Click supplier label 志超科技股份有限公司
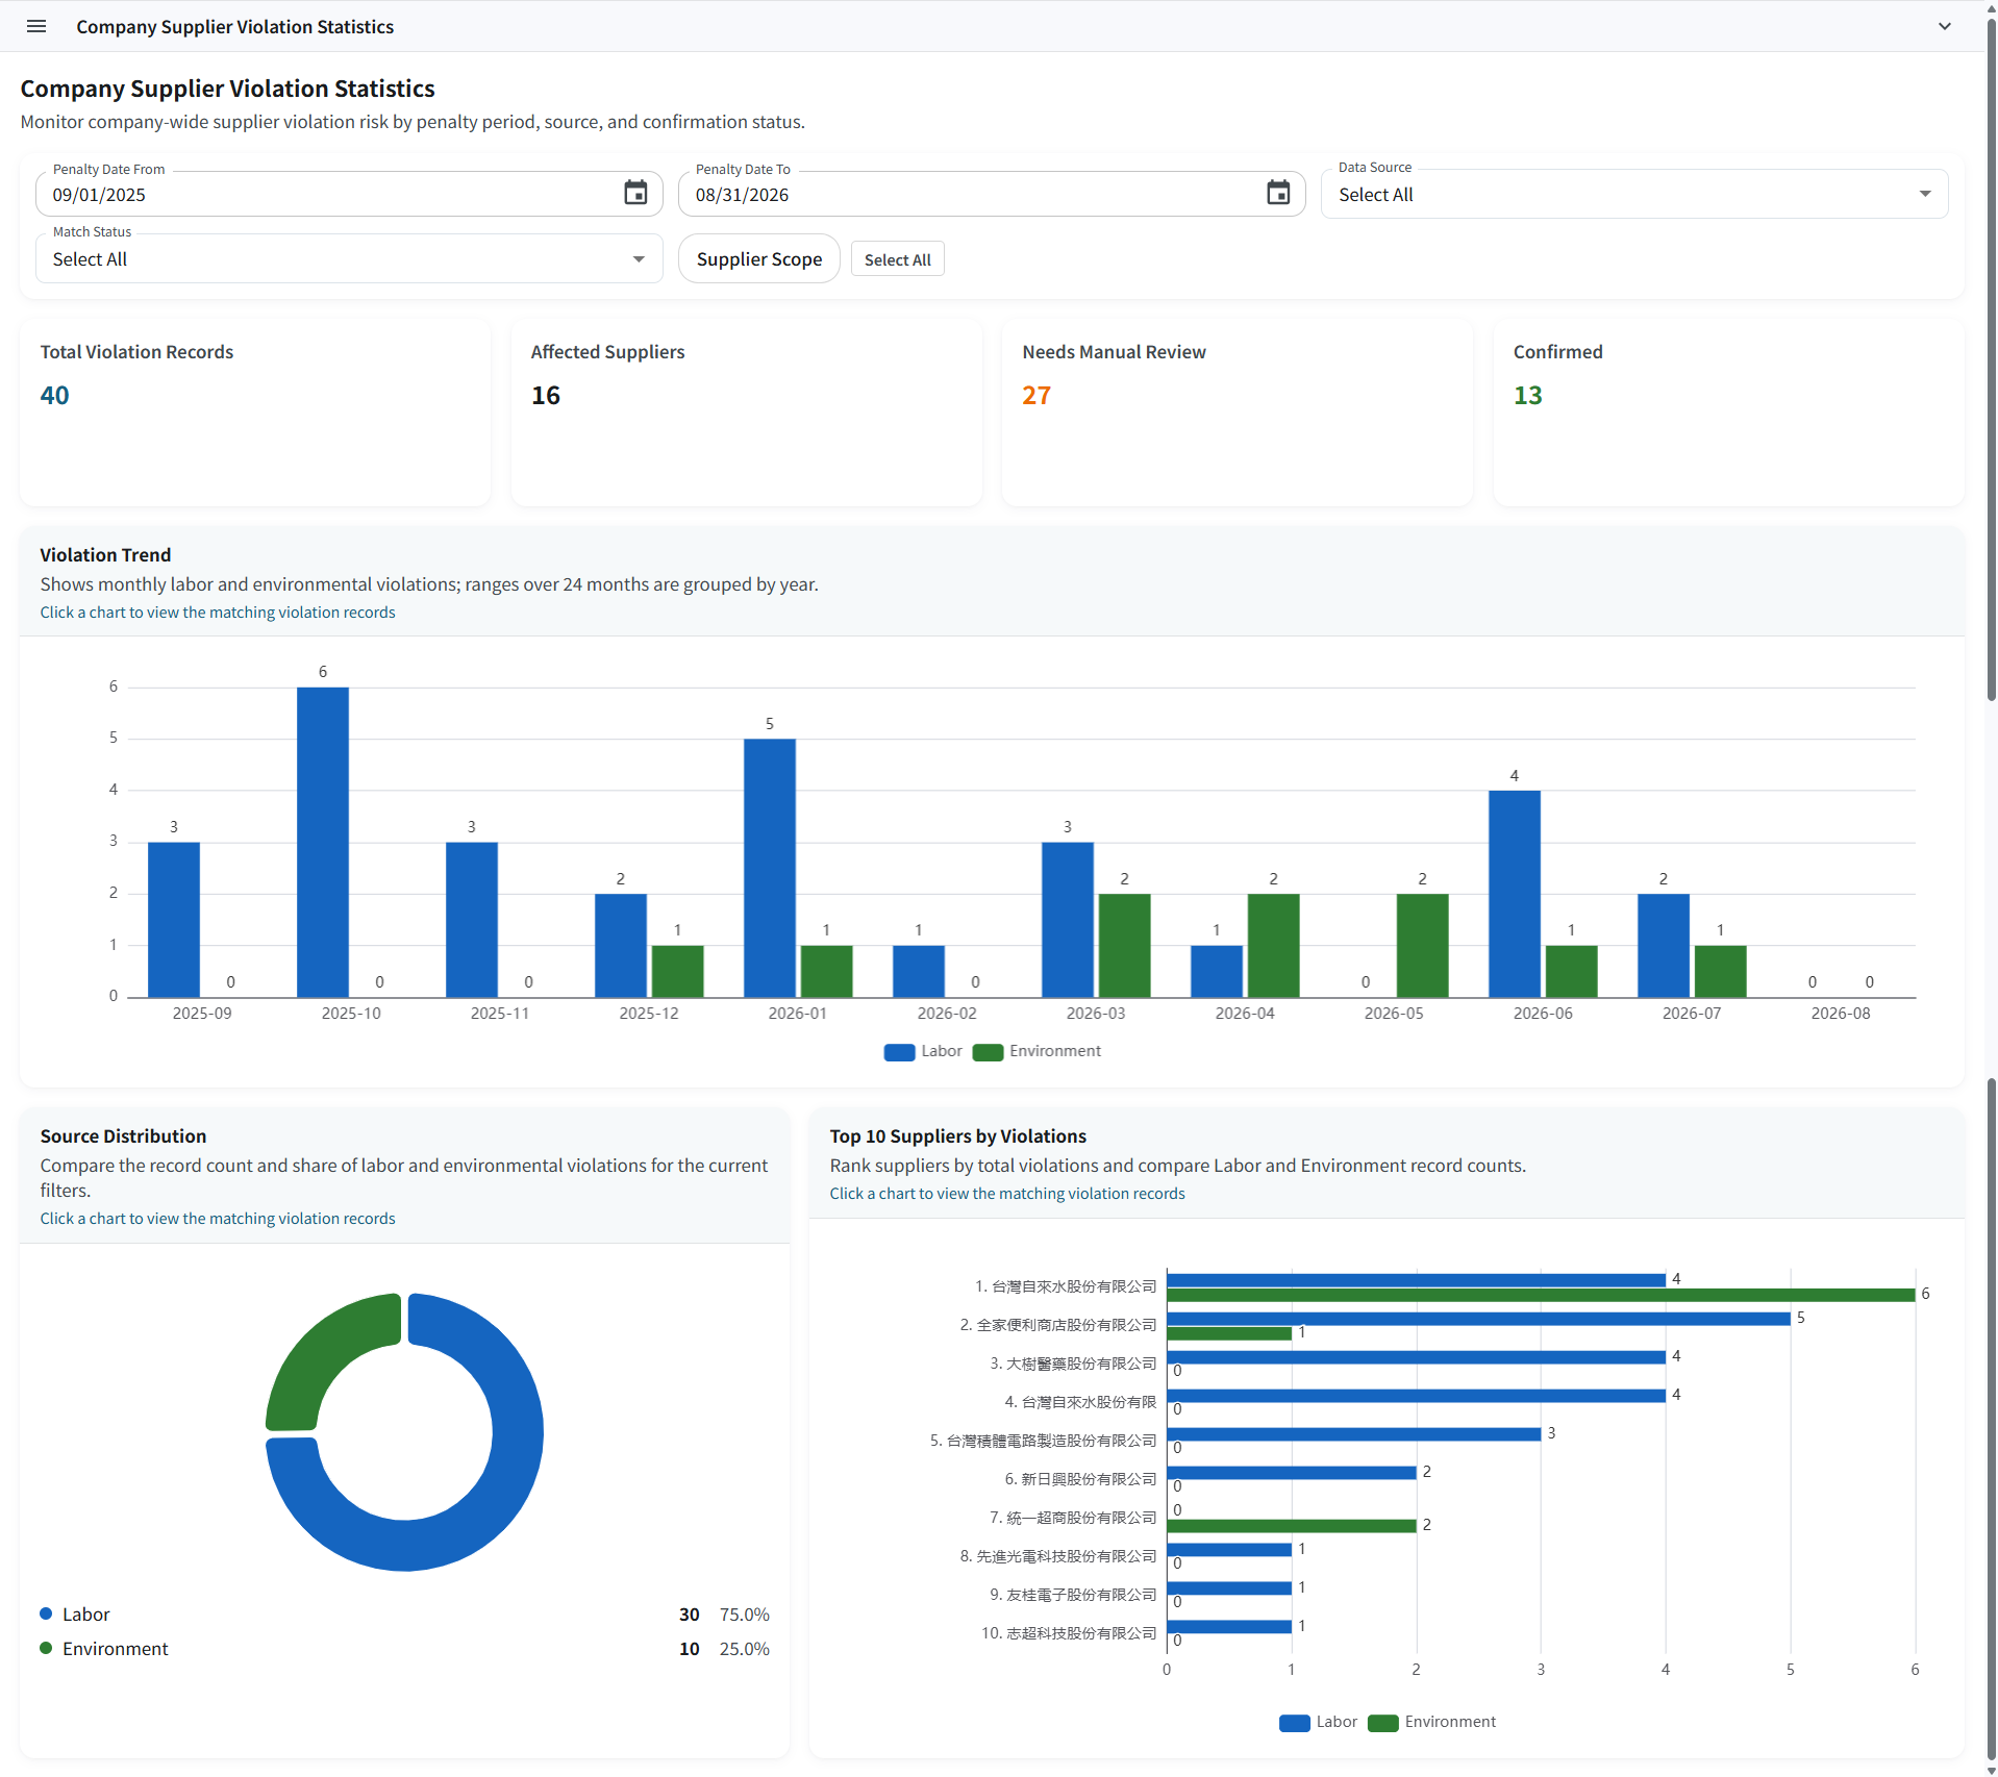The width and height of the screenshot is (1998, 1777). 1068,1633
